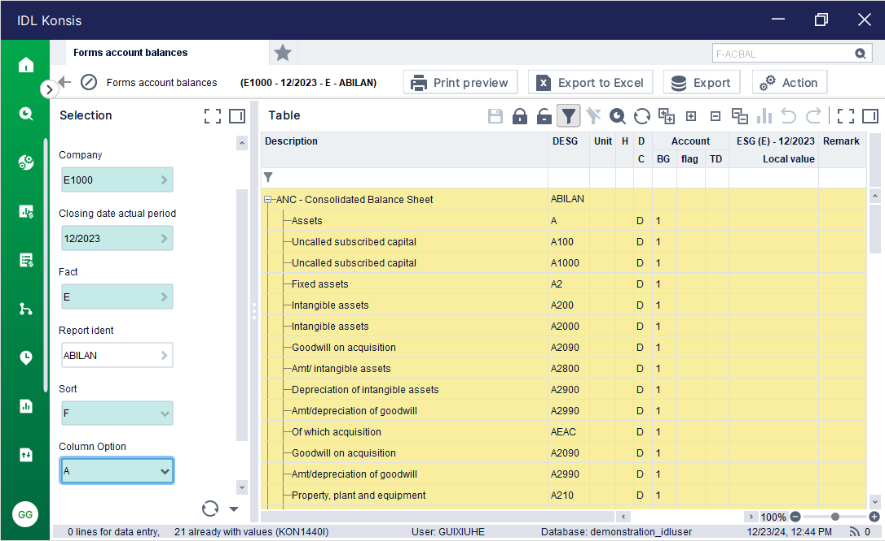Select the Of which acquisition row
The image size is (885, 541).
(x=563, y=432)
